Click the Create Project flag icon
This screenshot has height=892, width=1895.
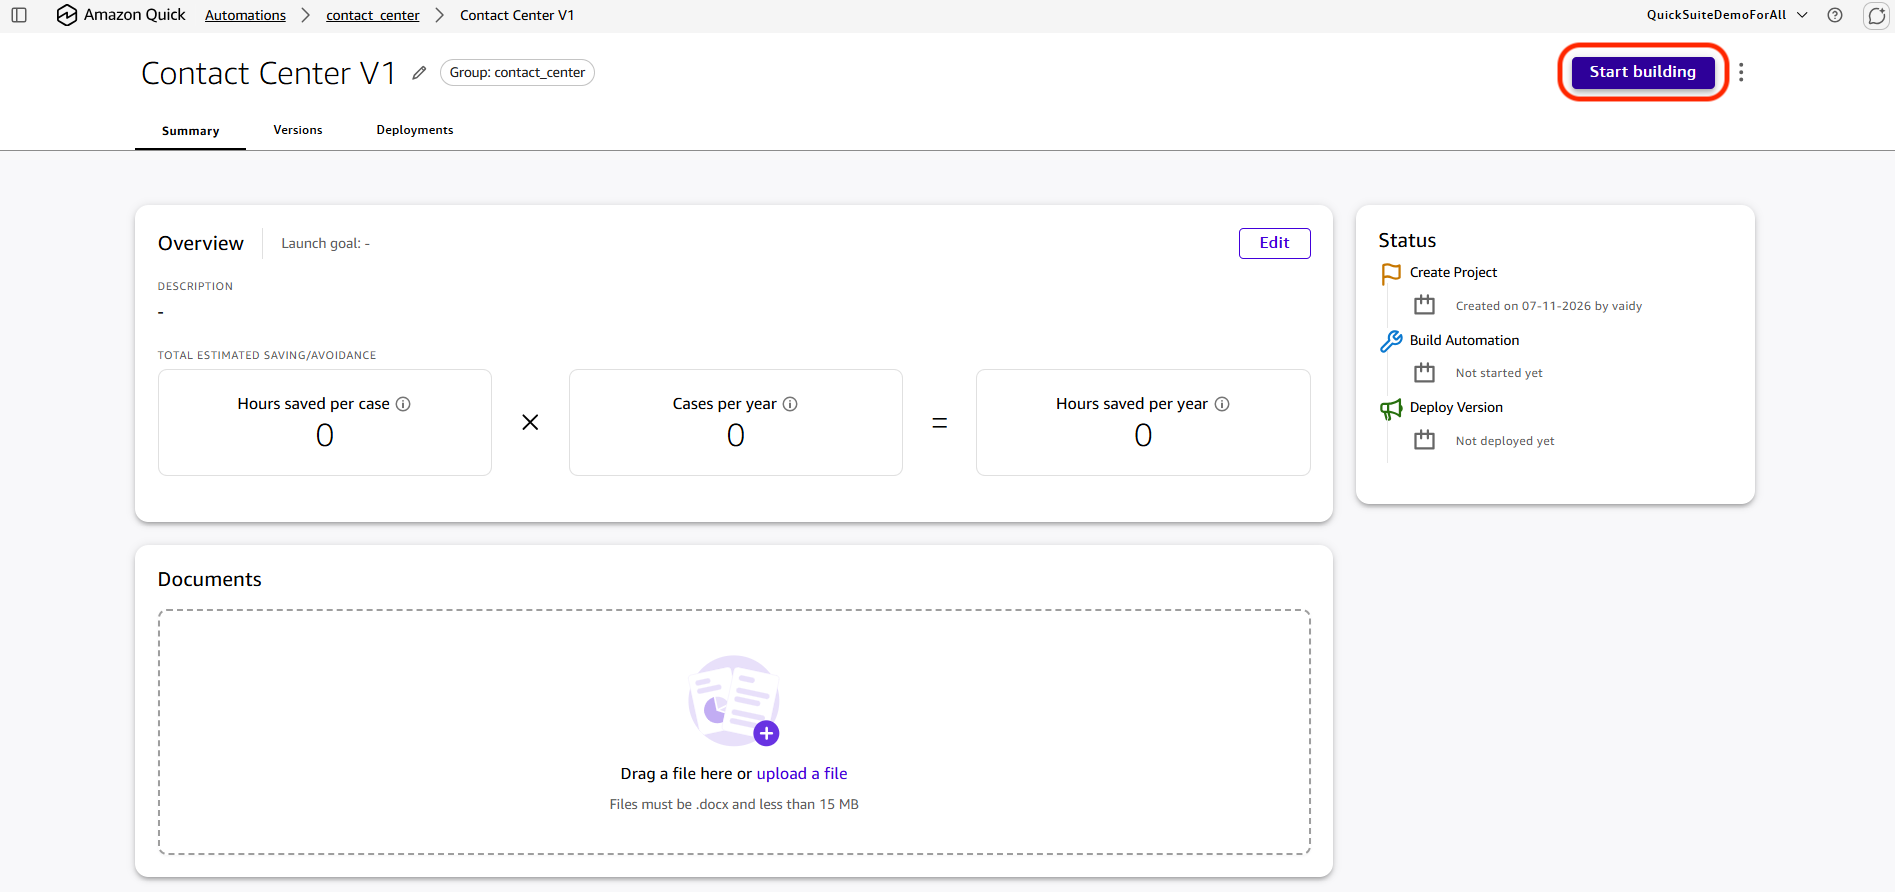click(1391, 273)
